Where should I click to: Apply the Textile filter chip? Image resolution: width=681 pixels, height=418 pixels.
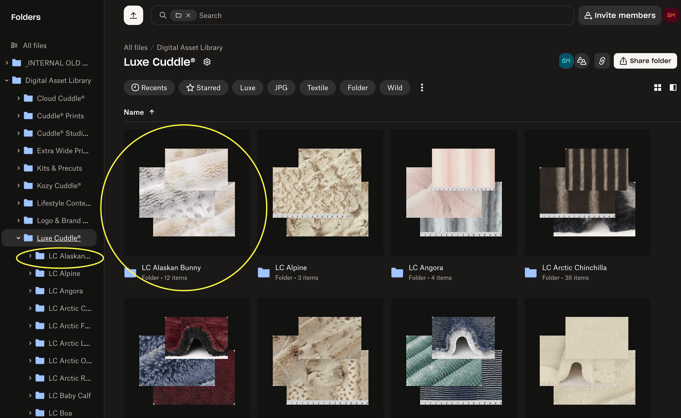click(x=317, y=88)
